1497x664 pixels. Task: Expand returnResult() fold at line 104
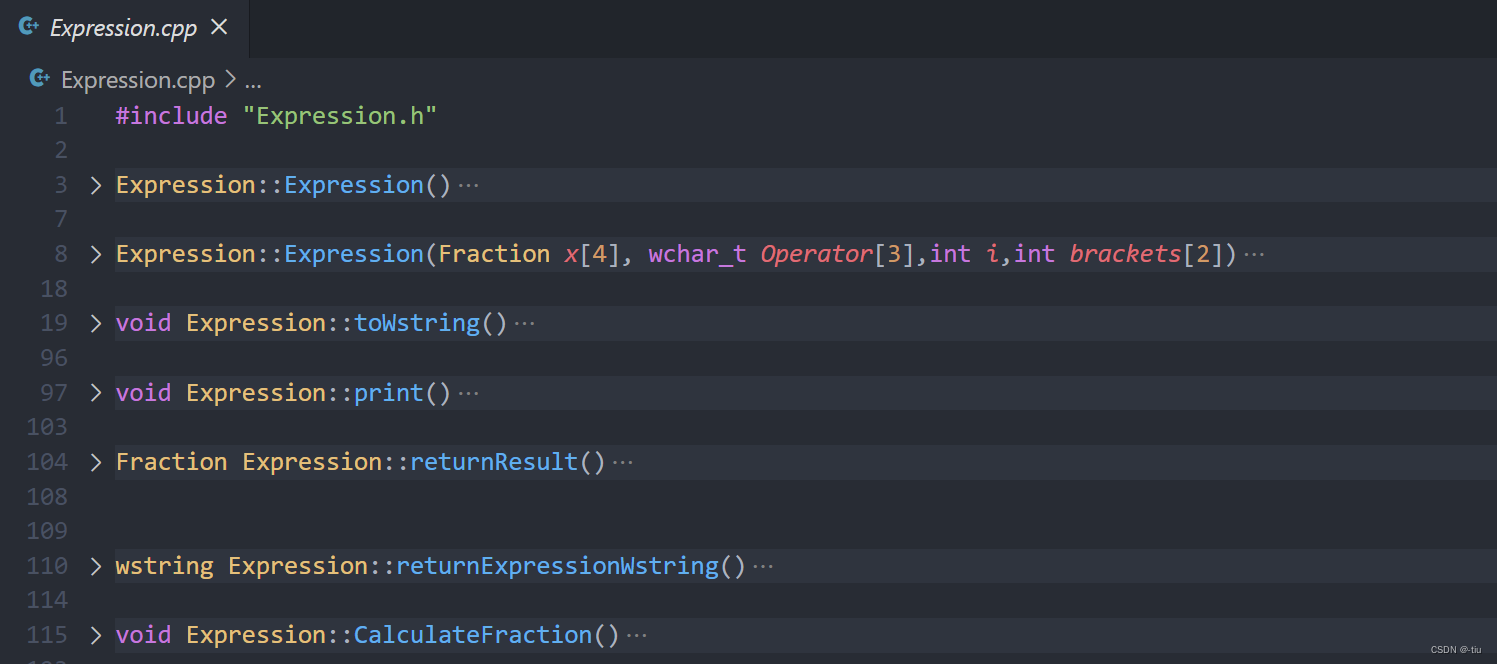[96, 462]
